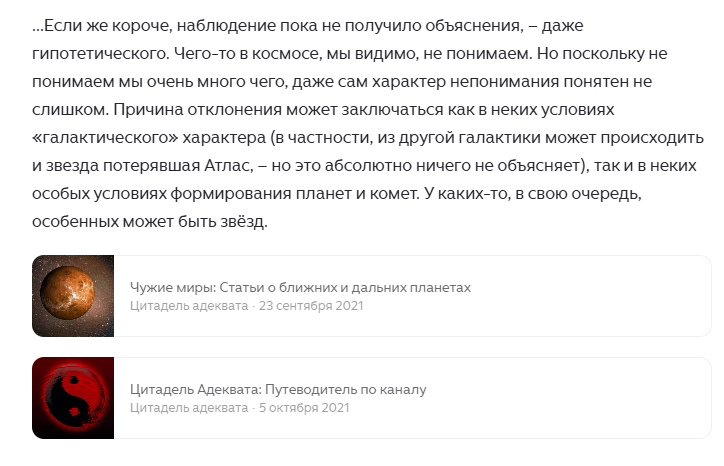This screenshot has width=724, height=466.
Task: Click the word 'гипотетического' in the paragraph
Action: click(101, 54)
